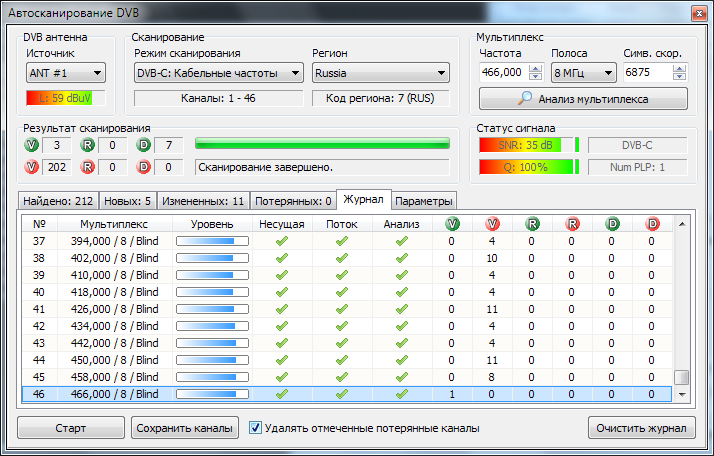
Task: Open the Регион Russia dropdown
Action: click(380, 73)
